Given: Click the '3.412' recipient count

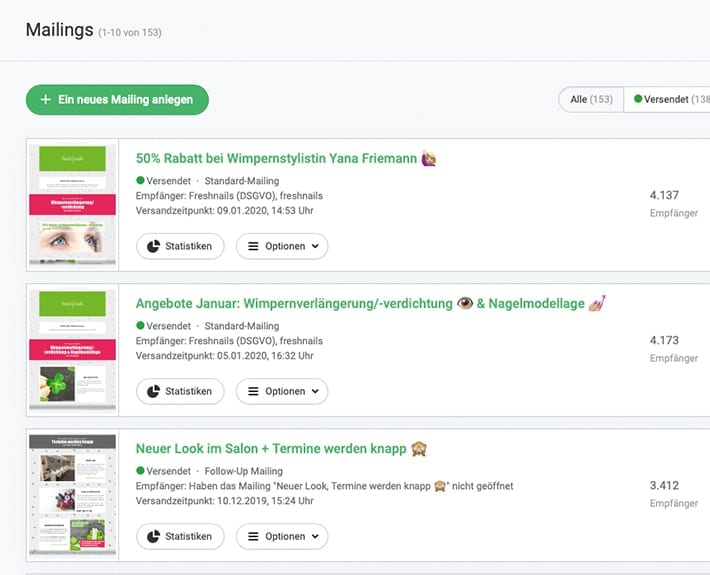Looking at the screenshot, I should point(664,485).
